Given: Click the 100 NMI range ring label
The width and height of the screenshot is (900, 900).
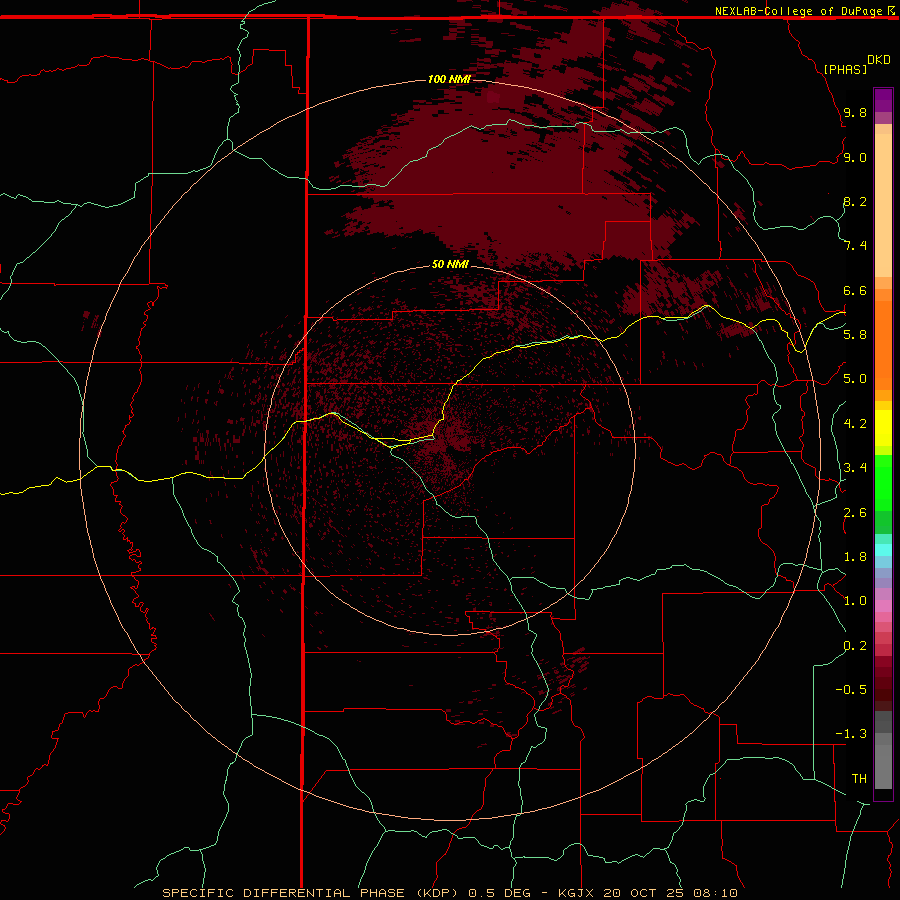Looking at the screenshot, I should [449, 79].
